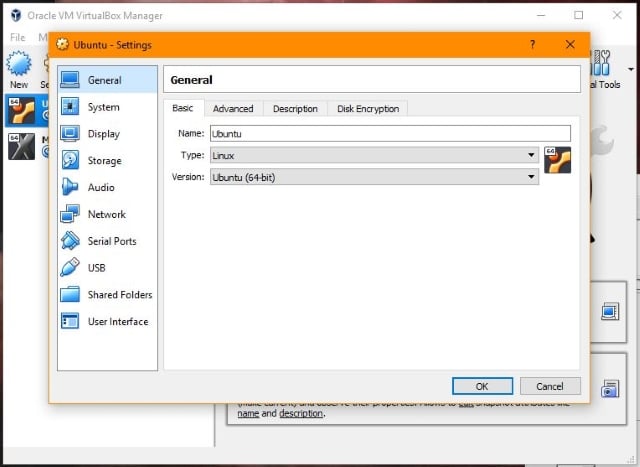Open the File menu in VirtualBox Manager
The height and width of the screenshot is (467, 640).
pos(18,38)
